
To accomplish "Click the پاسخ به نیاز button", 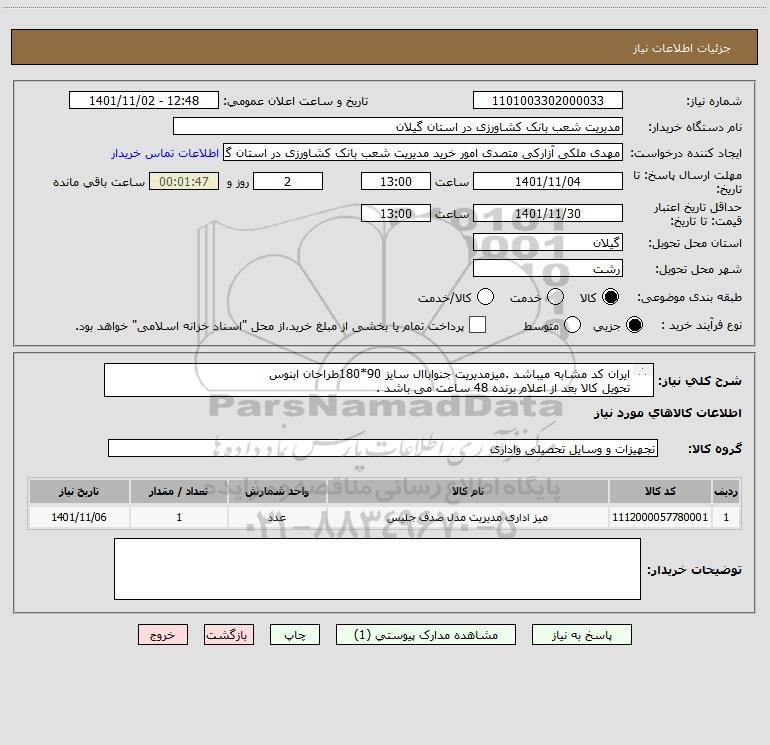I will [x=582, y=635].
